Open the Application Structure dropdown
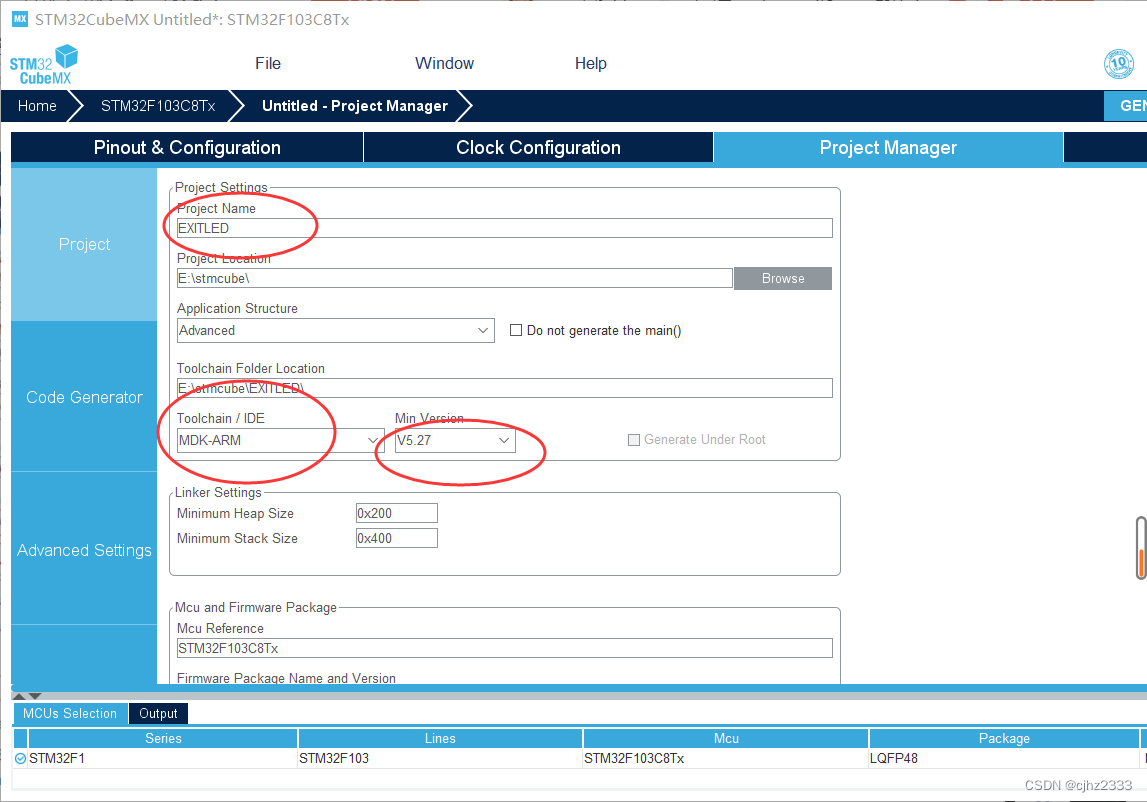The image size is (1147, 802). (x=336, y=330)
